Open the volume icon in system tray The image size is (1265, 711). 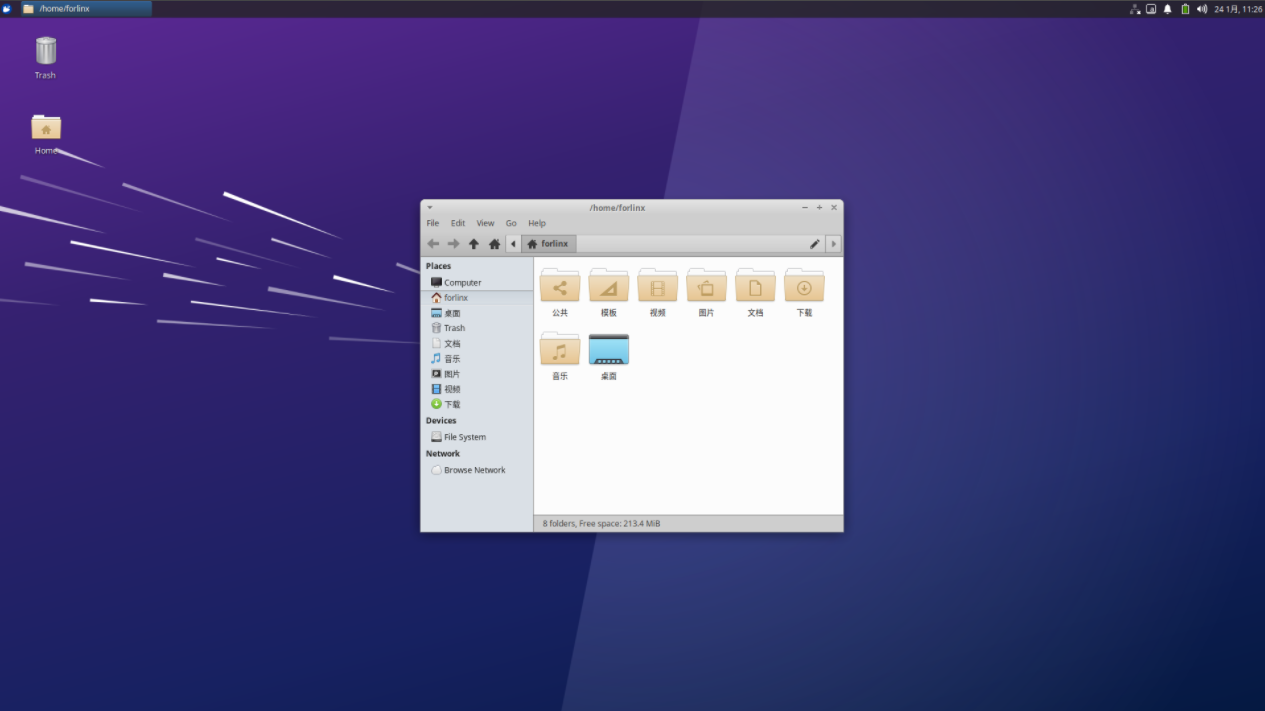tap(1202, 9)
